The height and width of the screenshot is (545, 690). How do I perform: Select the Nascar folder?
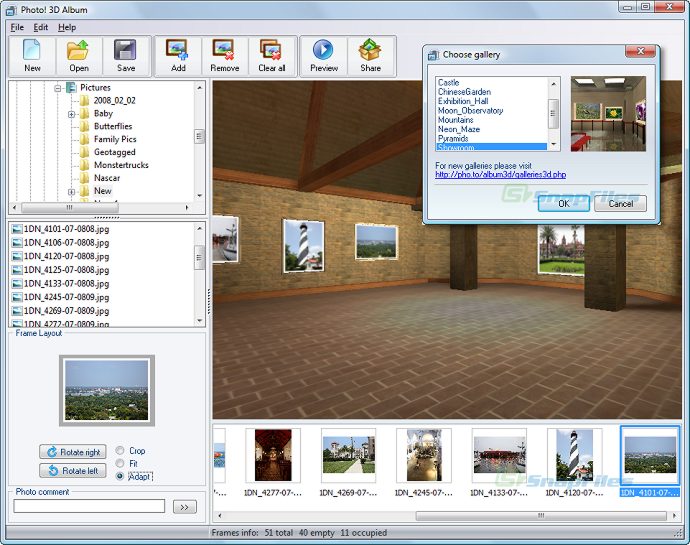tap(106, 178)
